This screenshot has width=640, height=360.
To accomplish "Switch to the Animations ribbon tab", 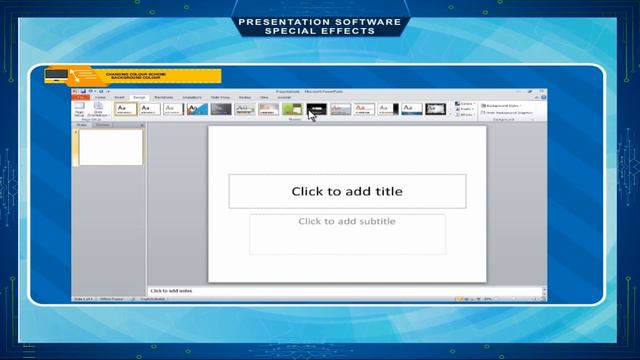I will point(192,98).
